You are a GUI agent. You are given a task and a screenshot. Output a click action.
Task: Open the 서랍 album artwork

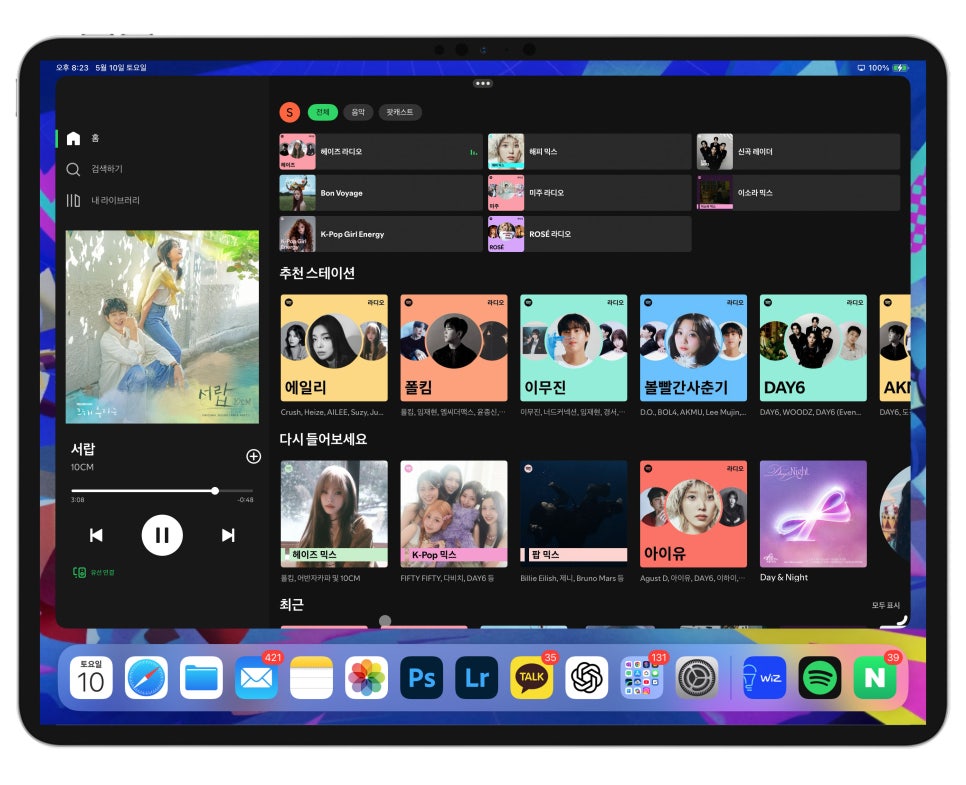[x=162, y=327]
